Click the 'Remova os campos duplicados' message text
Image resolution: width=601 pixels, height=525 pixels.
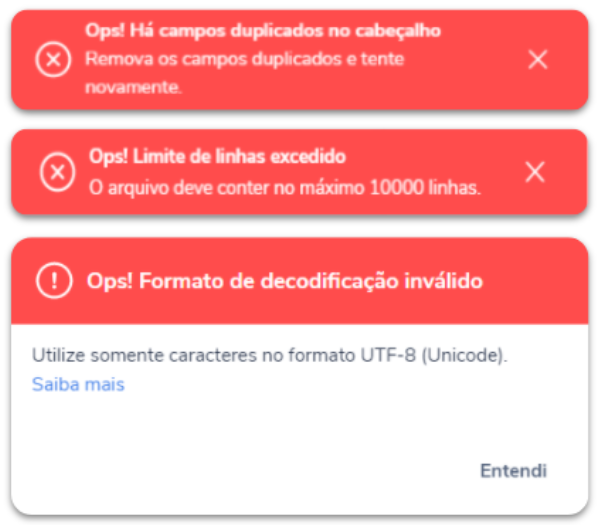click(213, 59)
